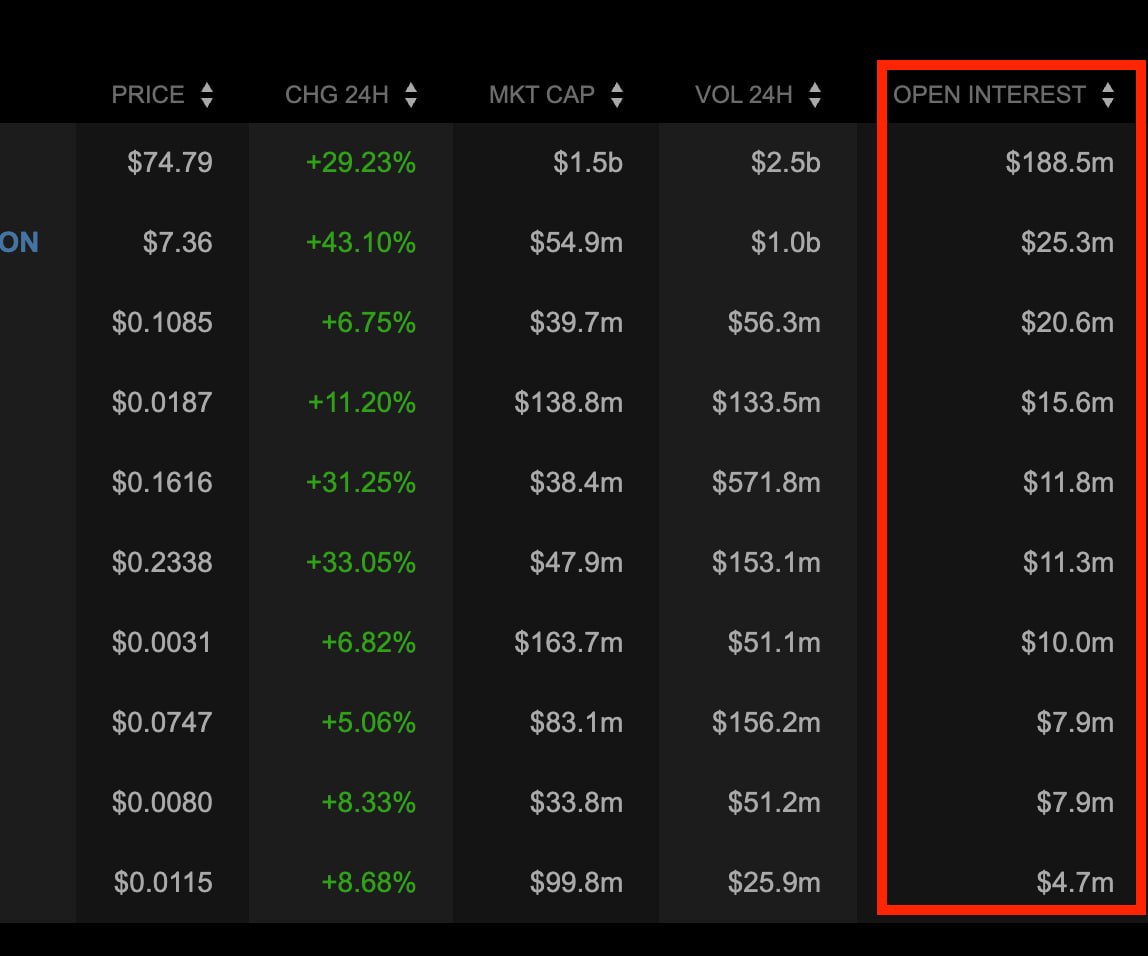The image size is (1148, 956).
Task: Select the $0.0031 price cell
Action: pyautogui.click(x=162, y=642)
